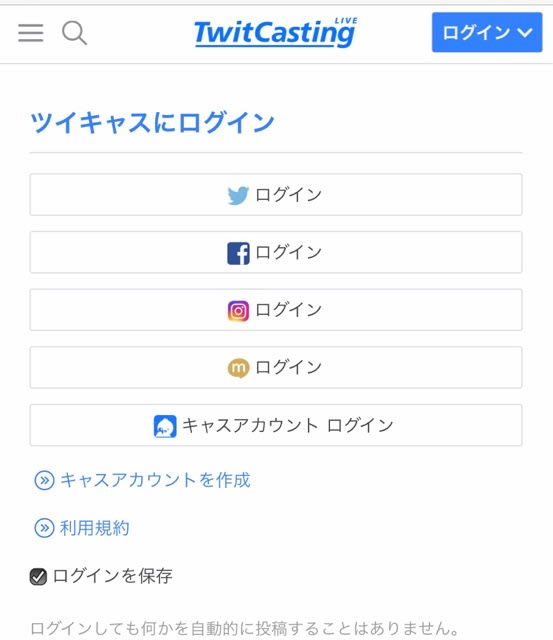The height and width of the screenshot is (640, 553).
Task: Click the Instagram logo icon
Action: pos(238,311)
